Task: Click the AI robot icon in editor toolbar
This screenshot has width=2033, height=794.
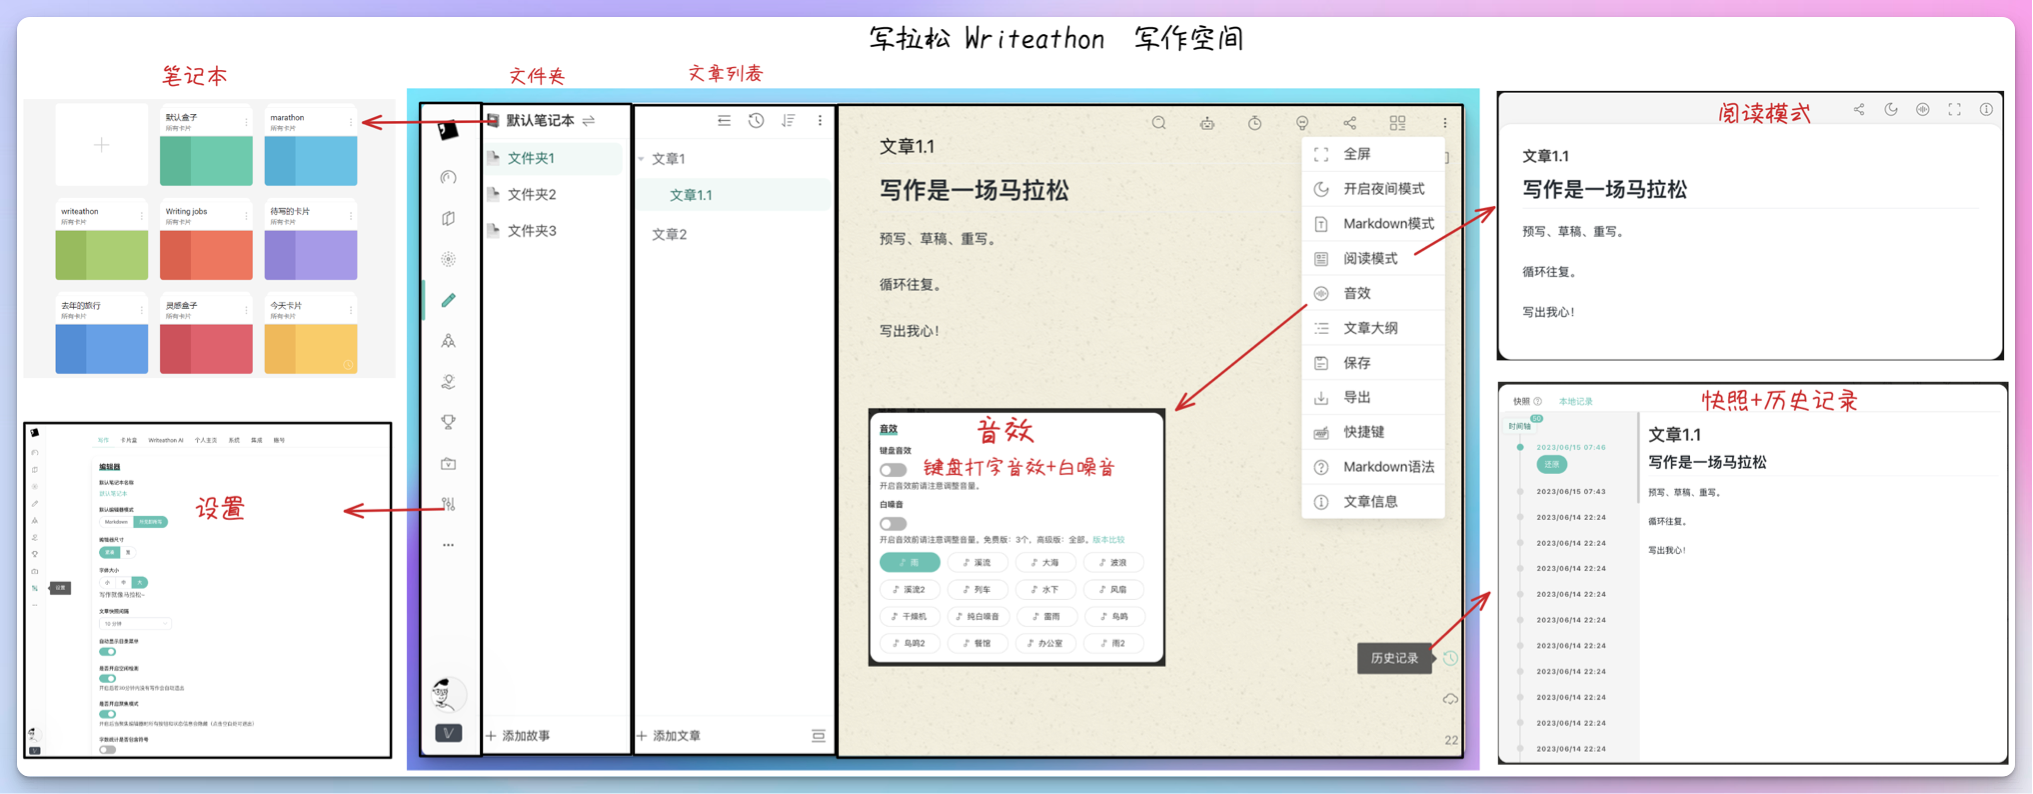Action: (1207, 123)
